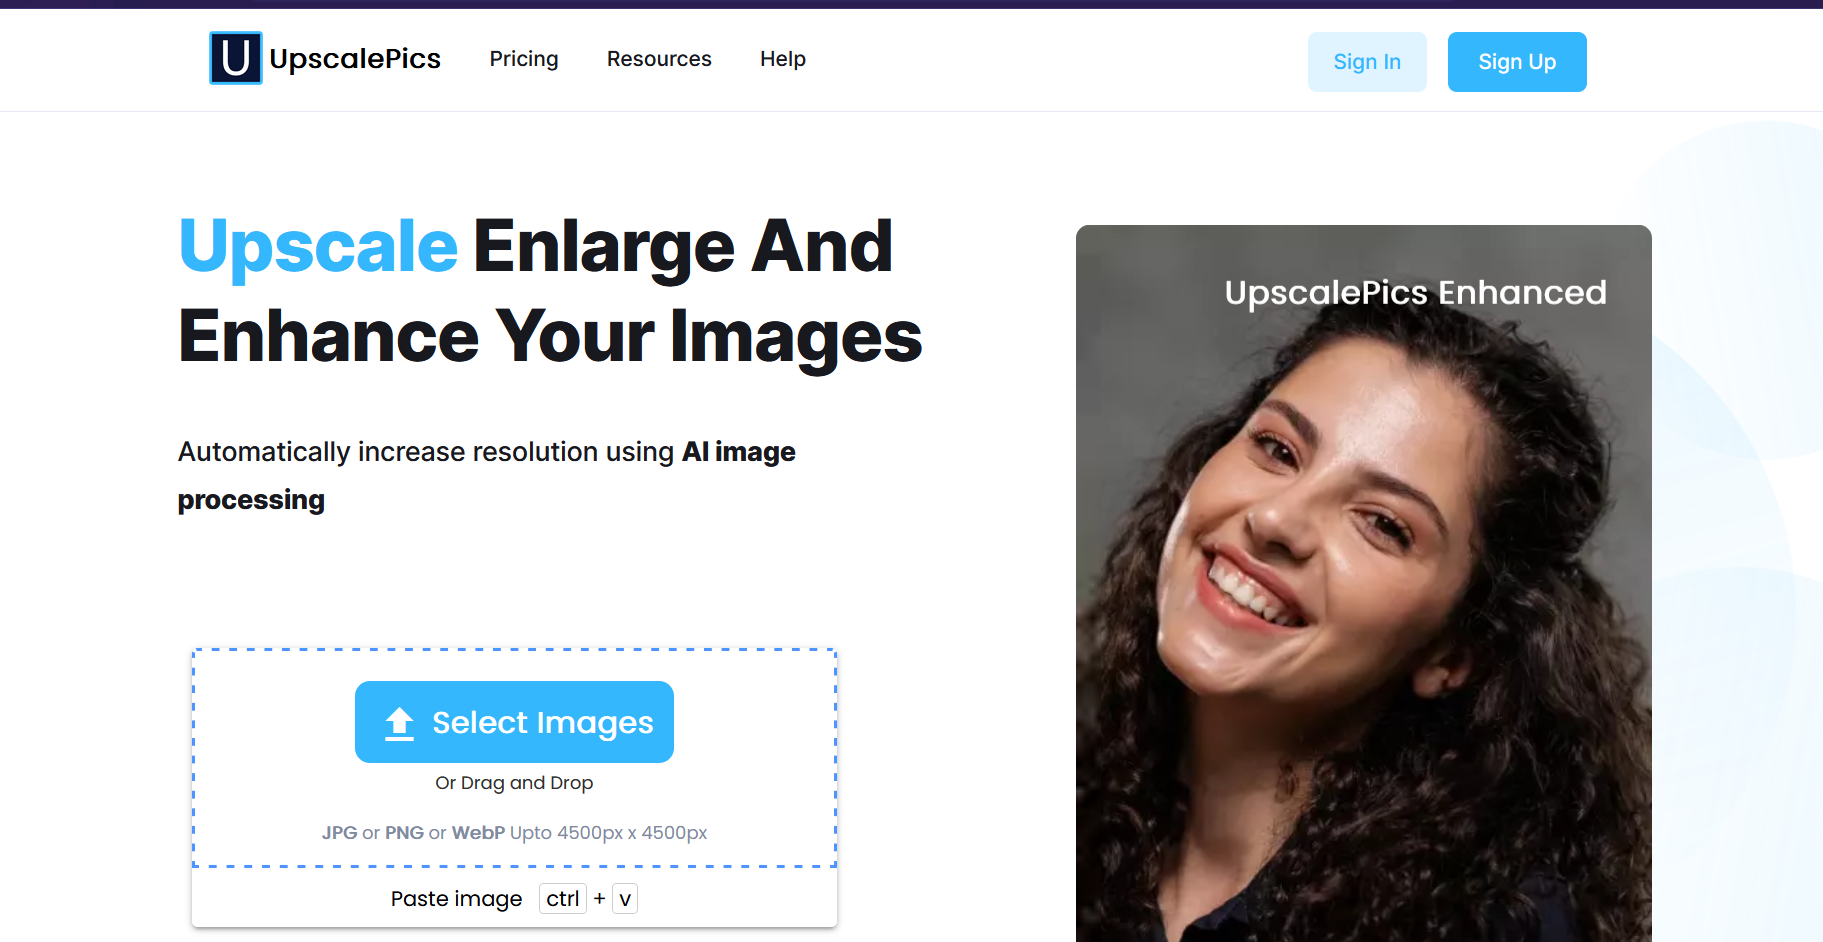
Task: Click the 'AI image processing' bold text
Action: pos(487,476)
